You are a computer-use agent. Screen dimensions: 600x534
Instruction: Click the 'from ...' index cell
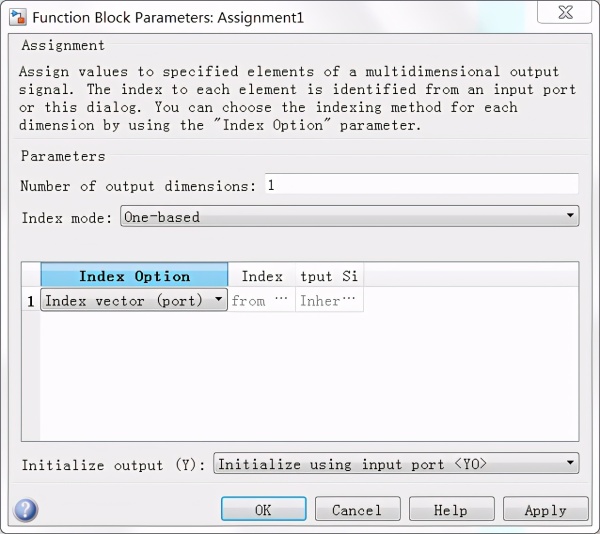tap(262, 300)
